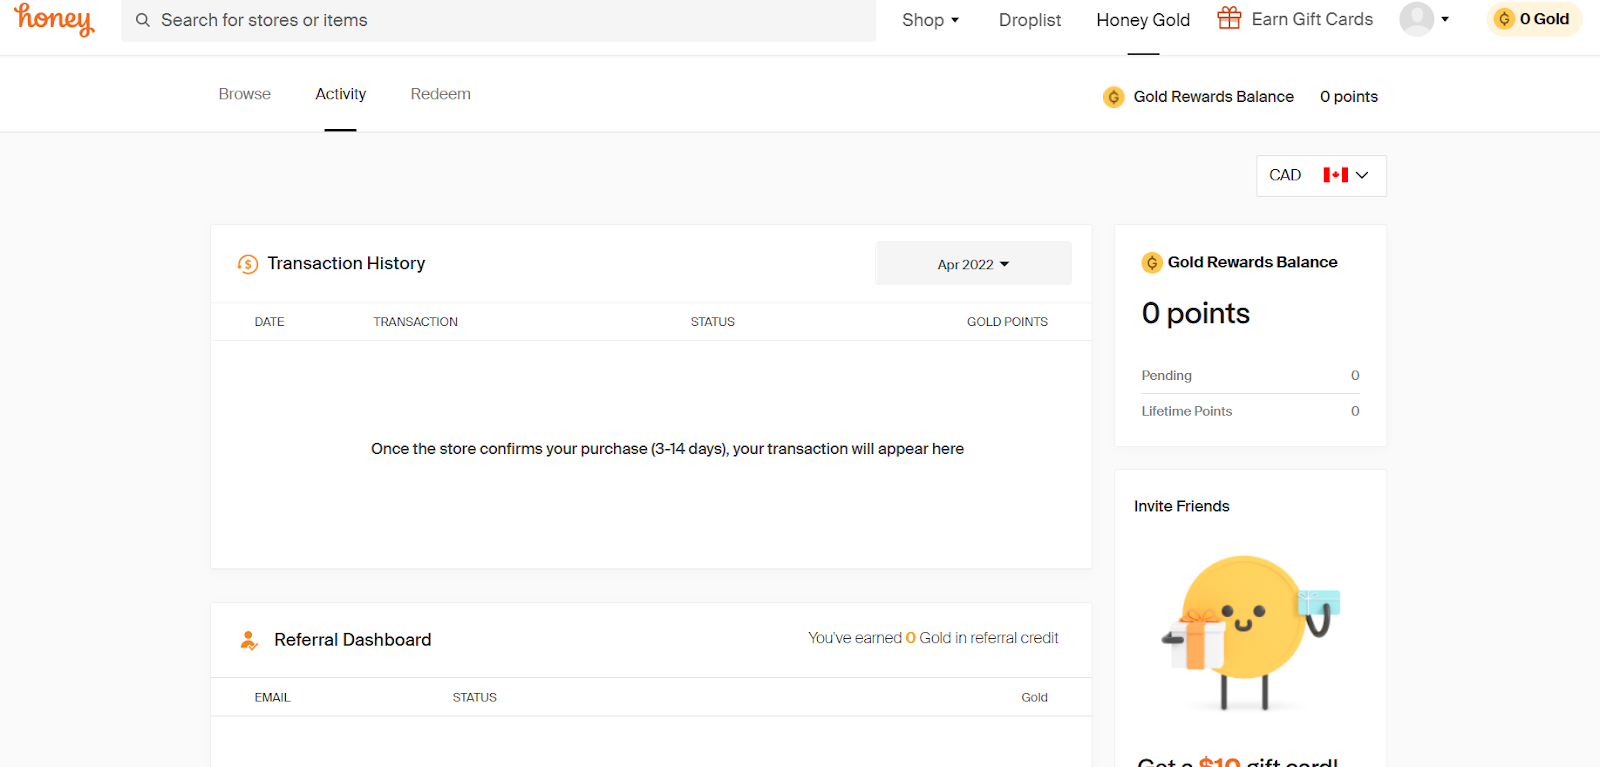1600x767 pixels.
Task: Click the Transaction History dollar icon
Action: click(248, 264)
